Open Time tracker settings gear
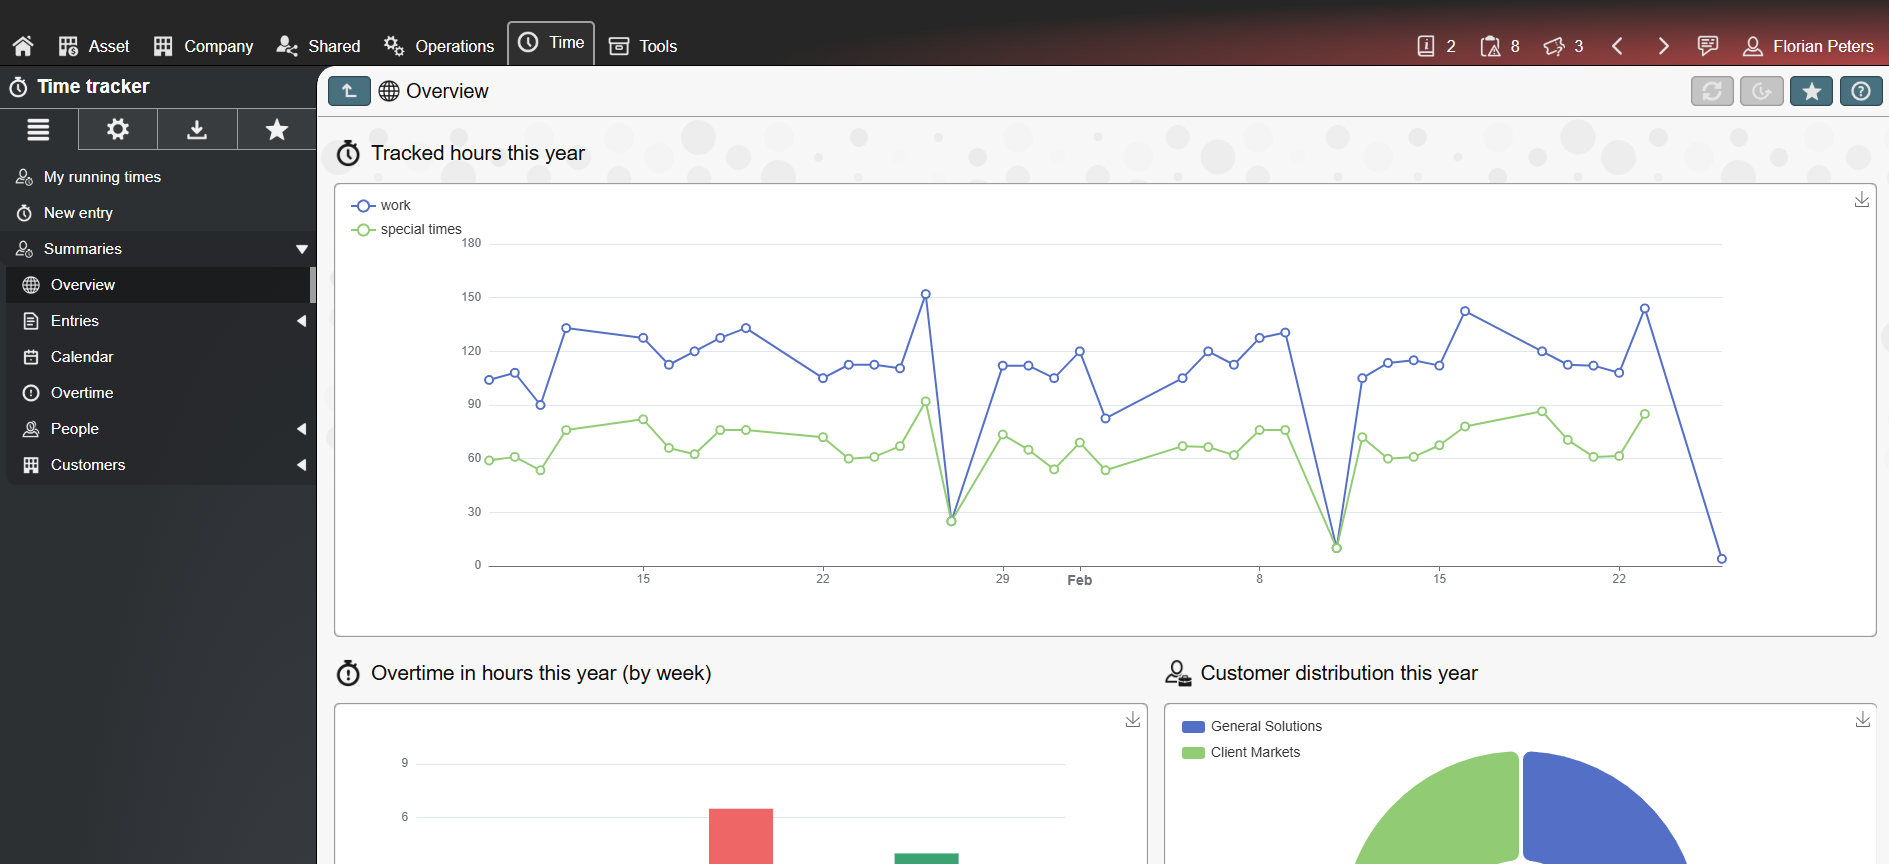The image size is (1889, 864). (x=118, y=129)
